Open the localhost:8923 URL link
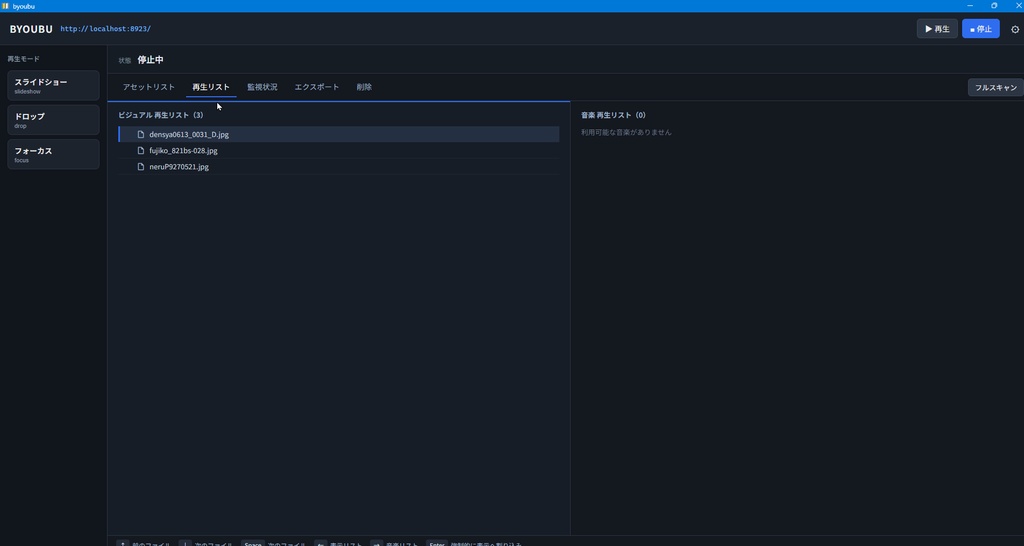The height and width of the screenshot is (546, 1024). point(105,29)
